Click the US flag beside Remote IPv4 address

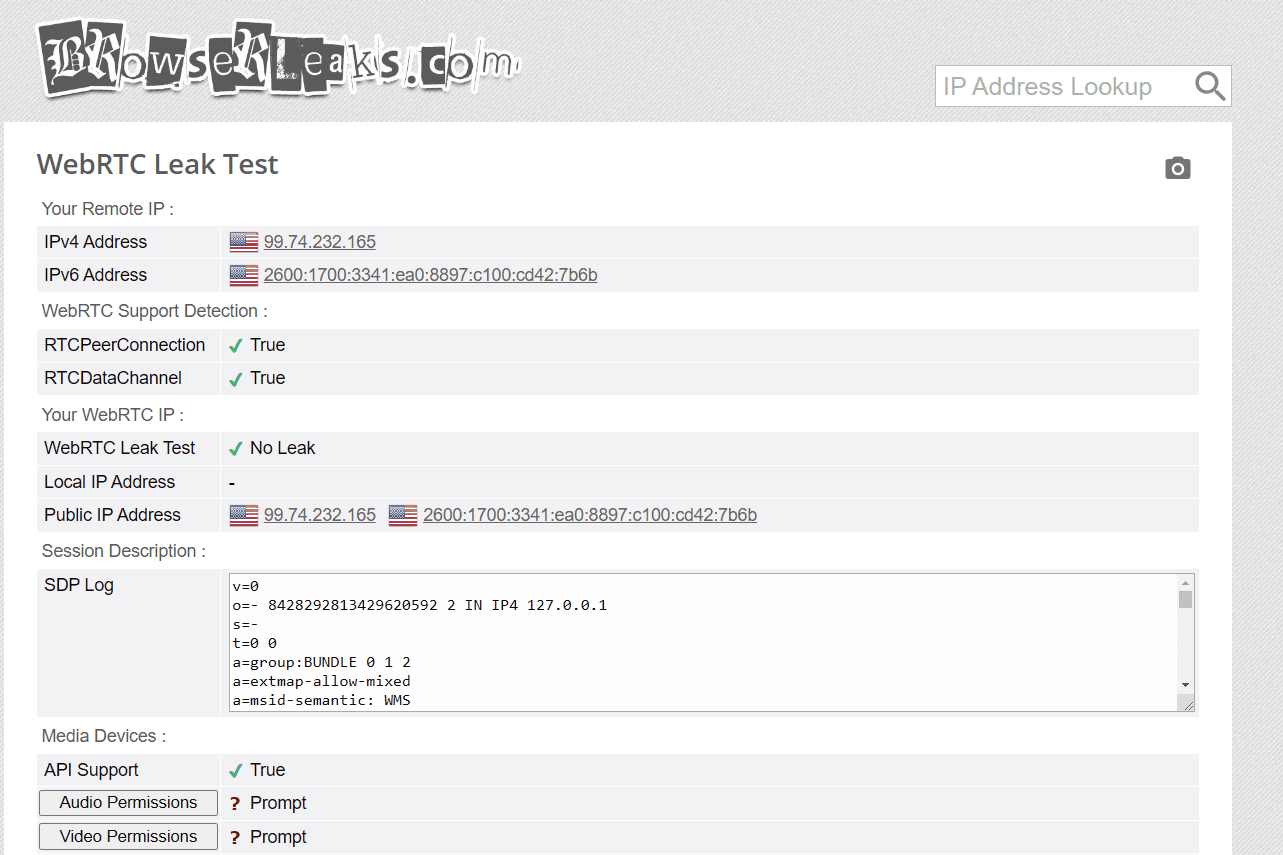pyautogui.click(x=244, y=242)
